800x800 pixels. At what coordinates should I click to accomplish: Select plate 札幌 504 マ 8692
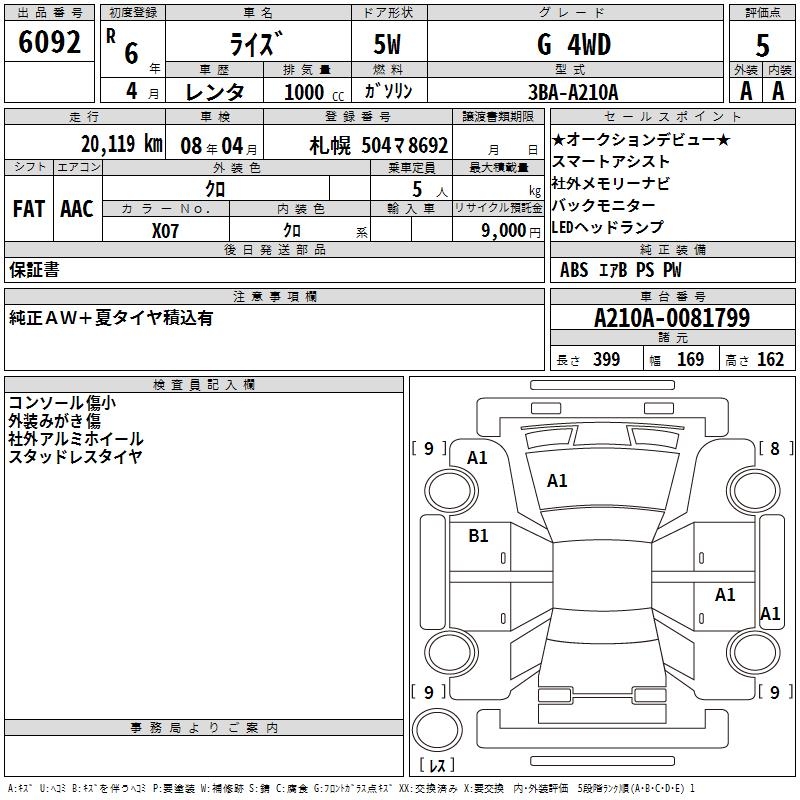click(x=379, y=145)
